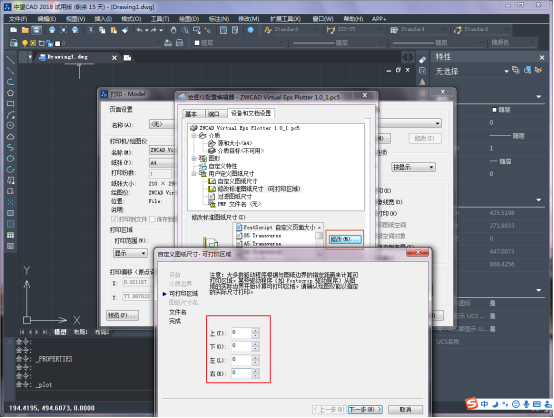The height and width of the screenshot is (418, 554).
Task: Open the 打印范围 显示 dropdown
Action: click(x=130, y=253)
